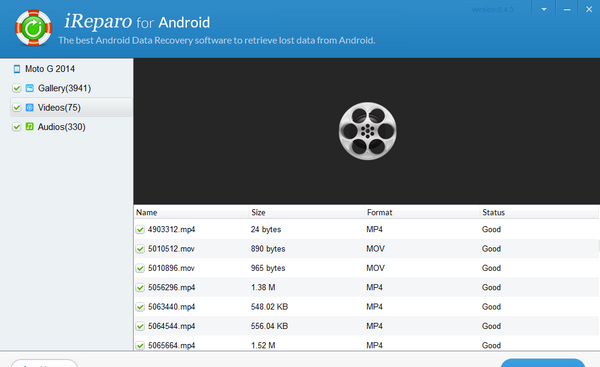
Task: Select file name 5010896.mov
Action: coord(171,268)
